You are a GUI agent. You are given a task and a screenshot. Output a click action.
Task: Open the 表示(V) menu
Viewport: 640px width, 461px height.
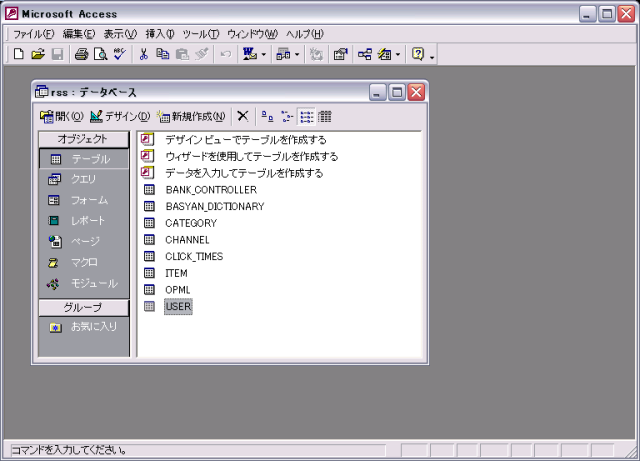(120, 34)
